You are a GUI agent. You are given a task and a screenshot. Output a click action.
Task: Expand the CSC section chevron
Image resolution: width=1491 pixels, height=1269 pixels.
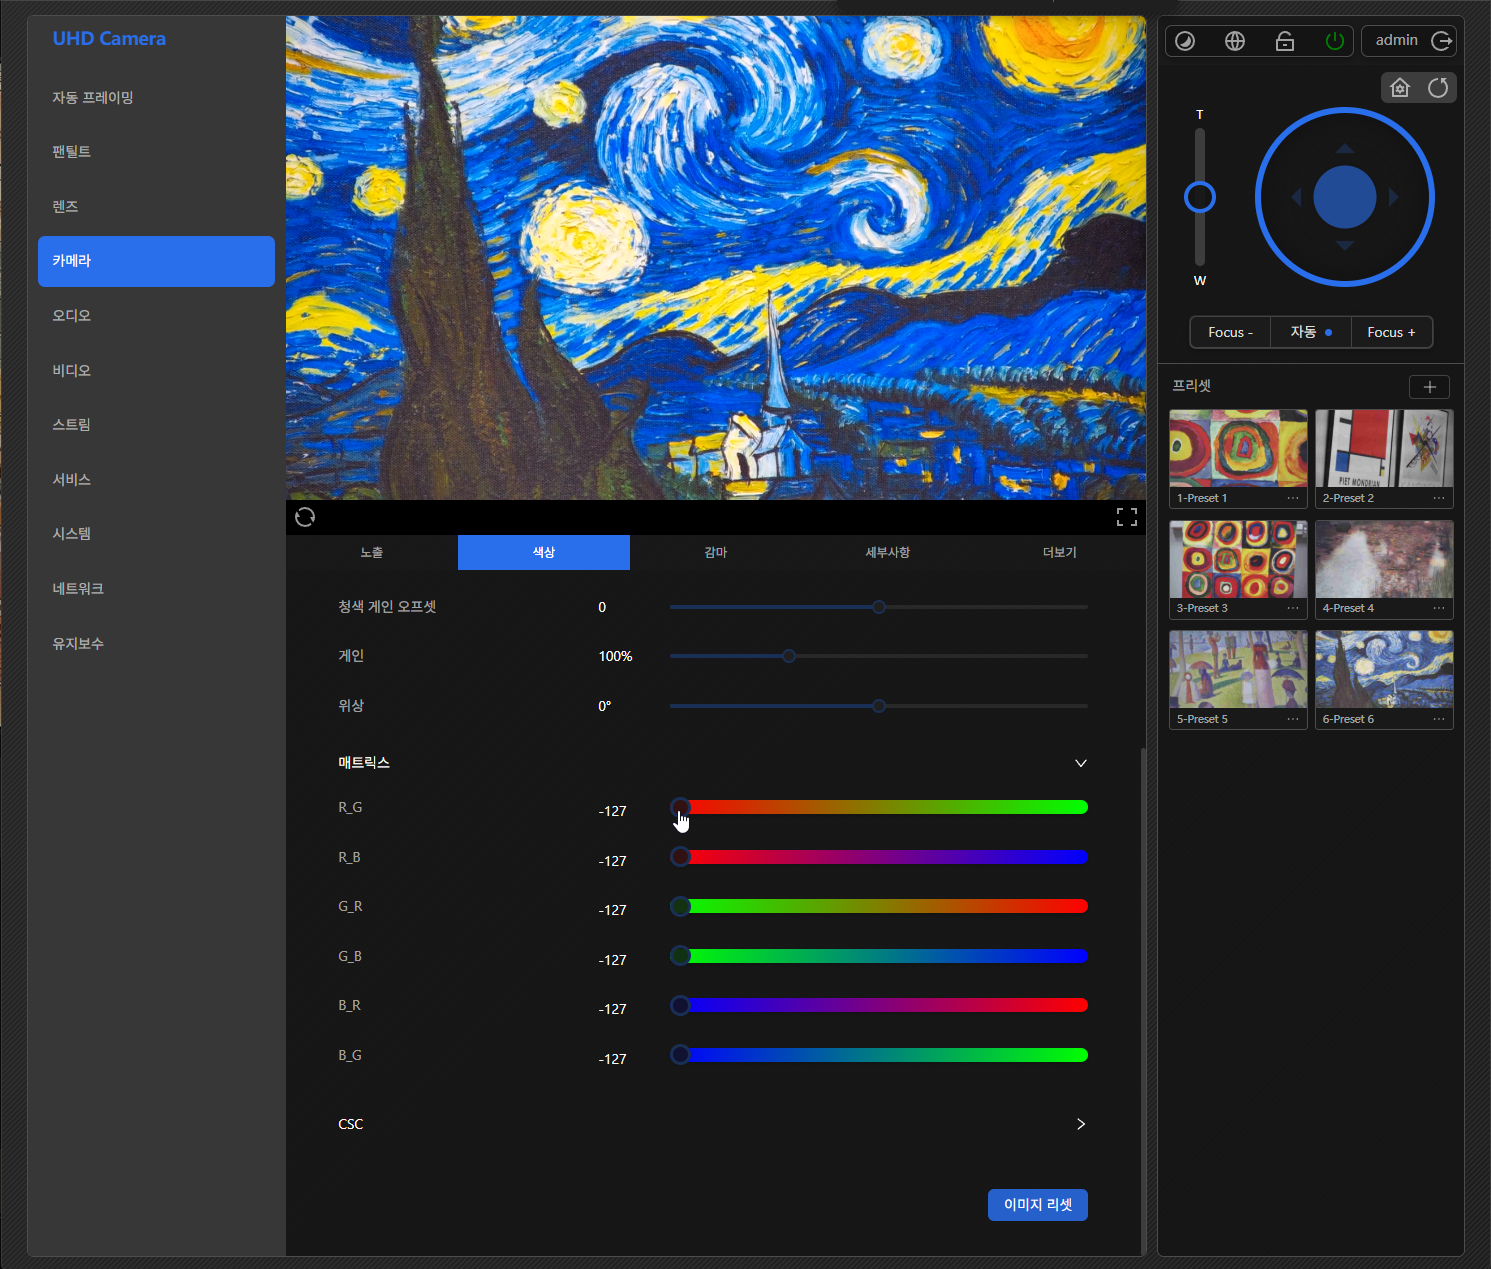tap(1081, 1124)
